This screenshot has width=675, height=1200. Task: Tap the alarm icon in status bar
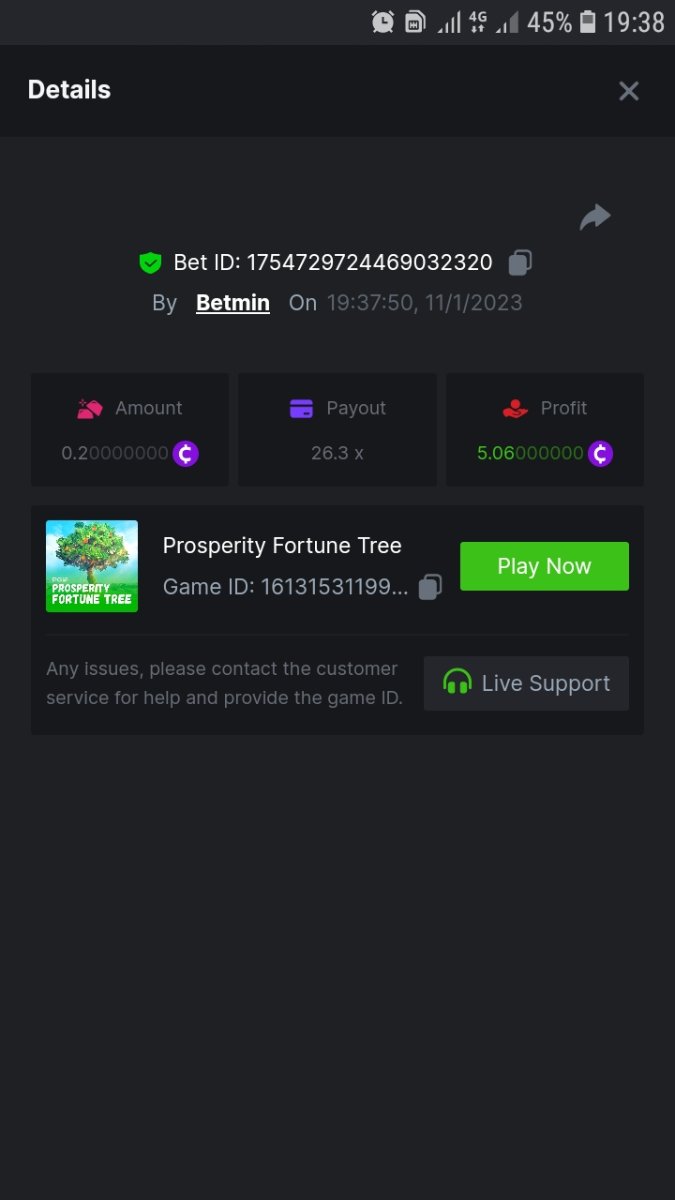382,22
